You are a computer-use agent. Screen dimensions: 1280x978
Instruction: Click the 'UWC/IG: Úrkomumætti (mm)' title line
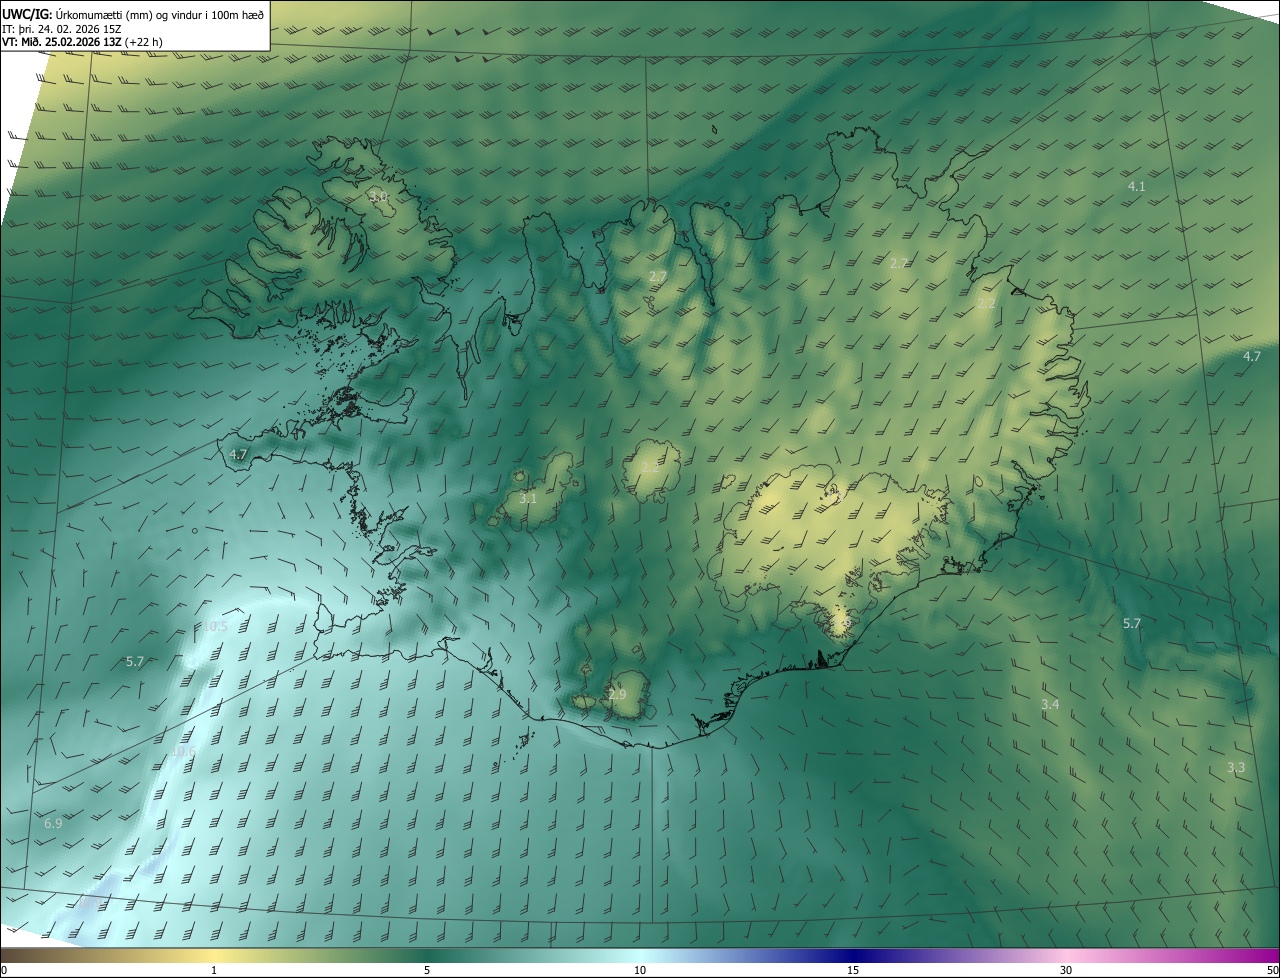click(133, 14)
